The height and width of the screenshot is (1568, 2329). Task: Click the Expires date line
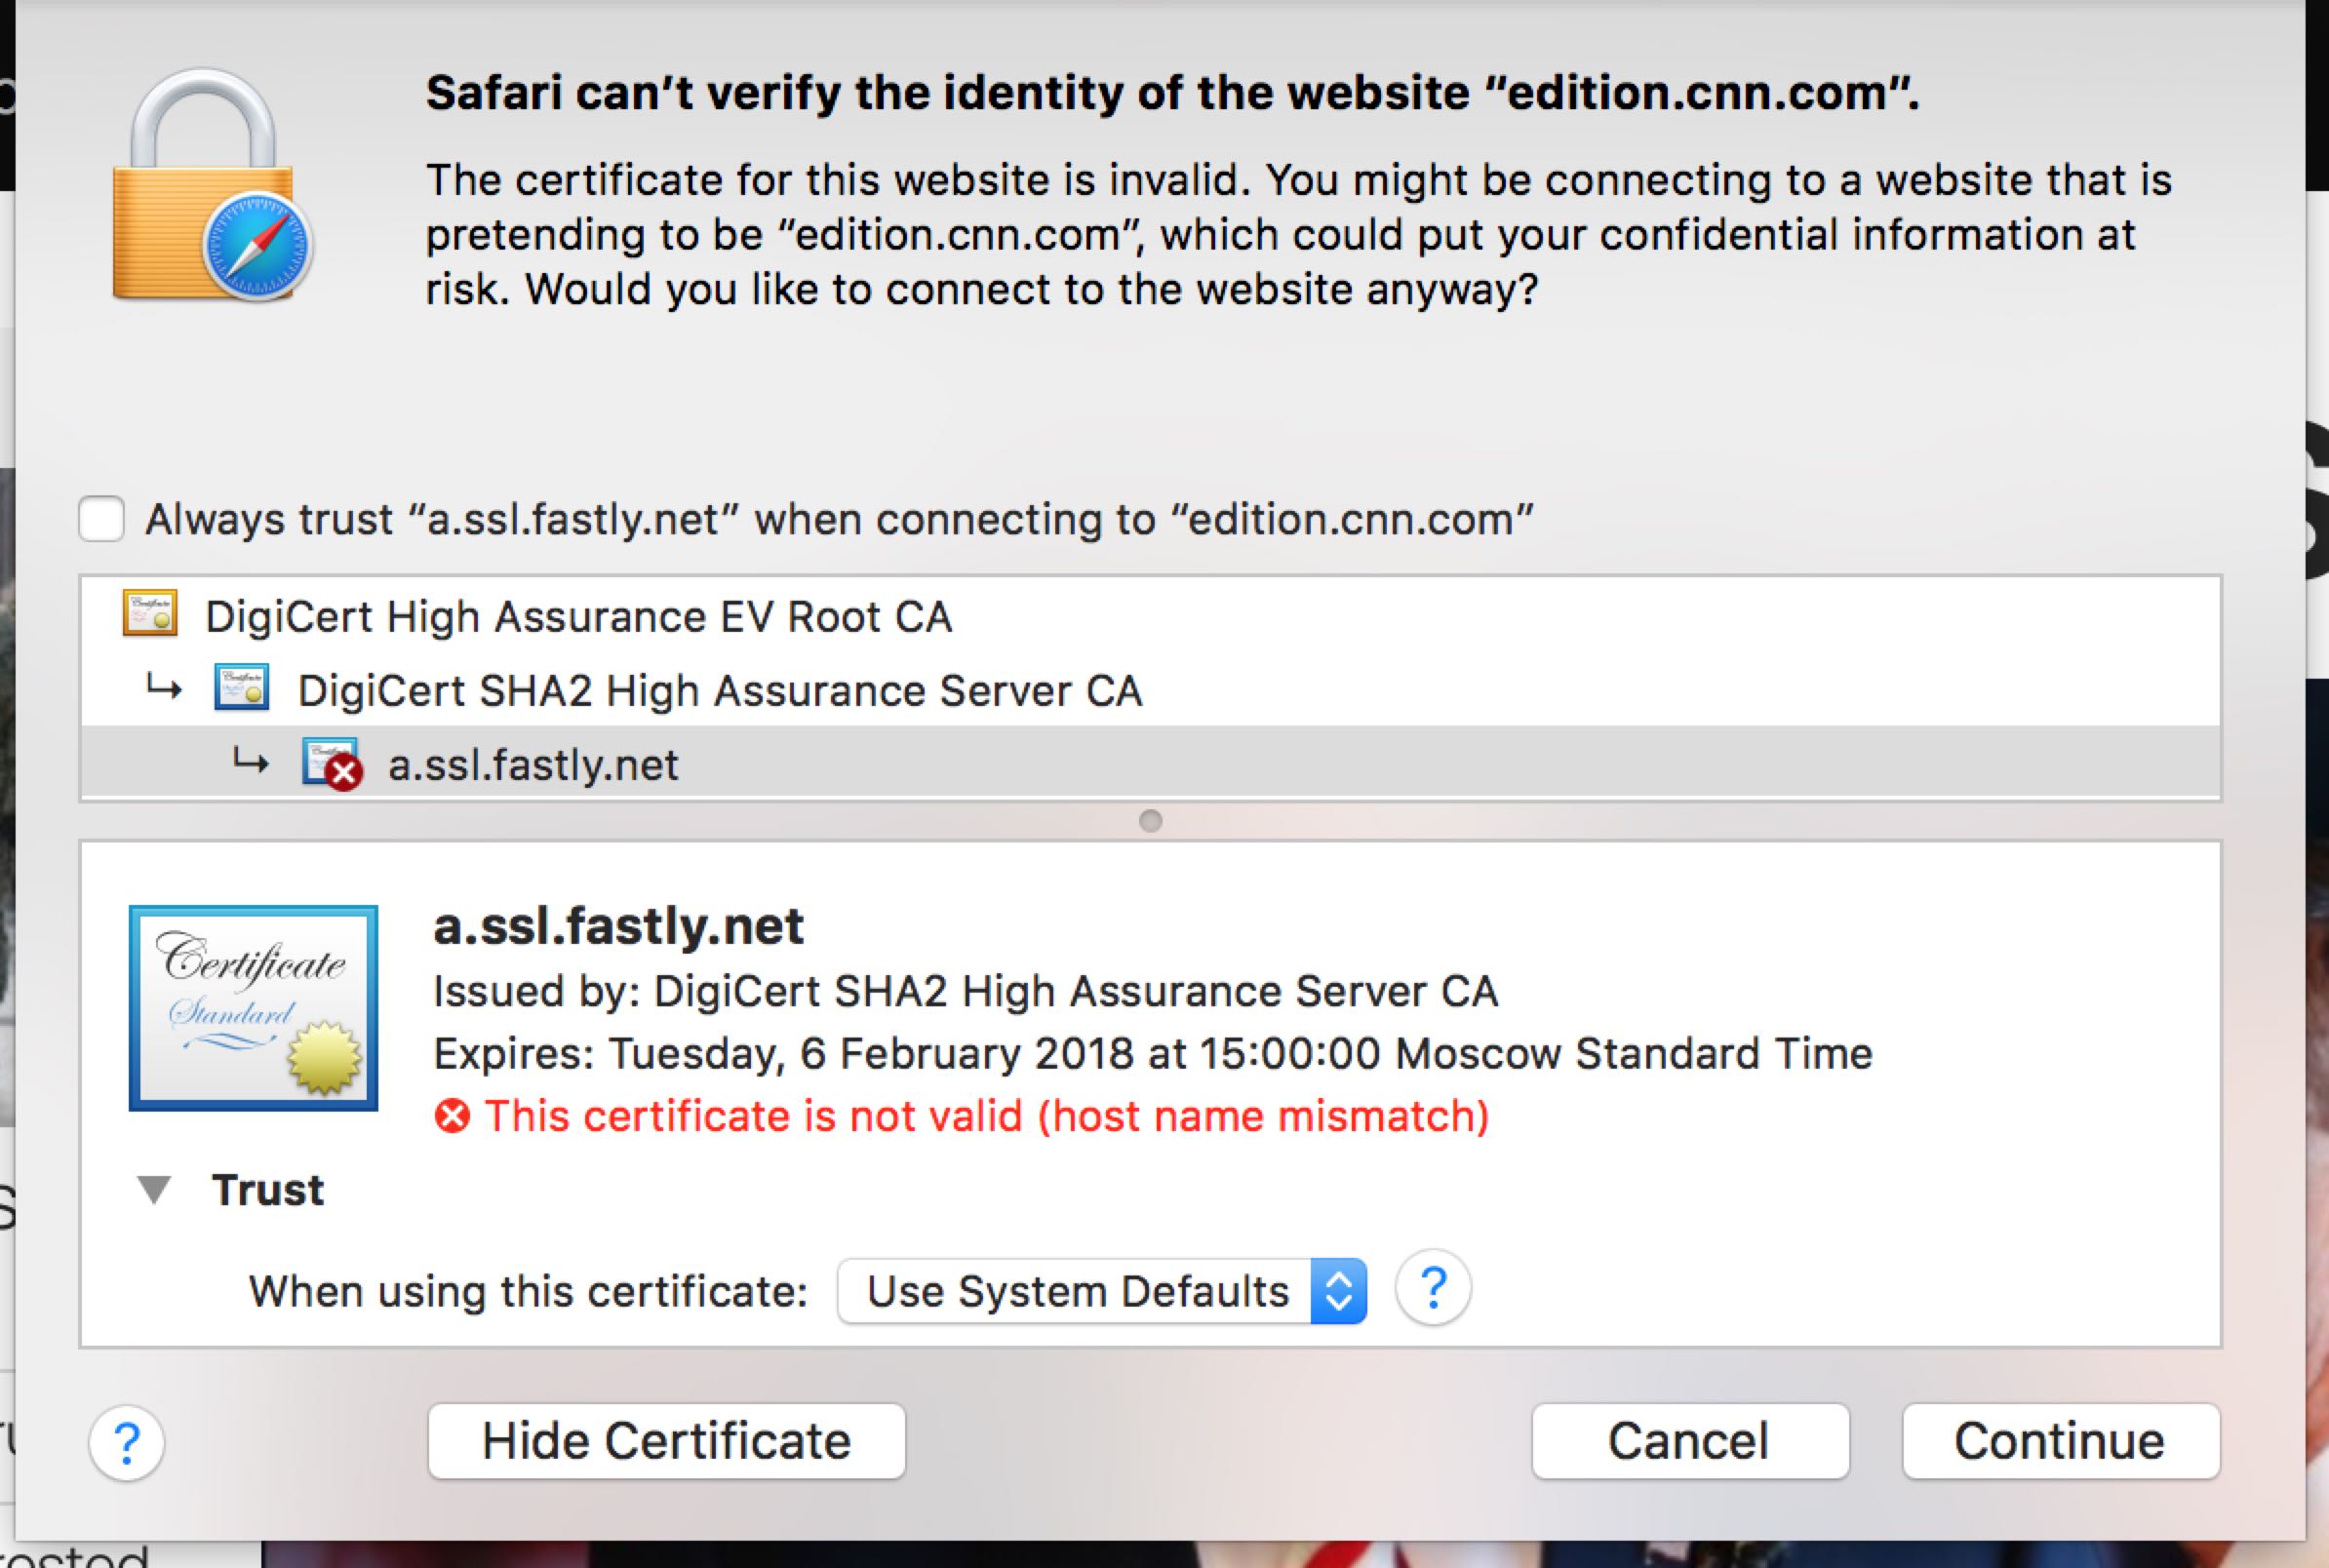[1152, 1054]
